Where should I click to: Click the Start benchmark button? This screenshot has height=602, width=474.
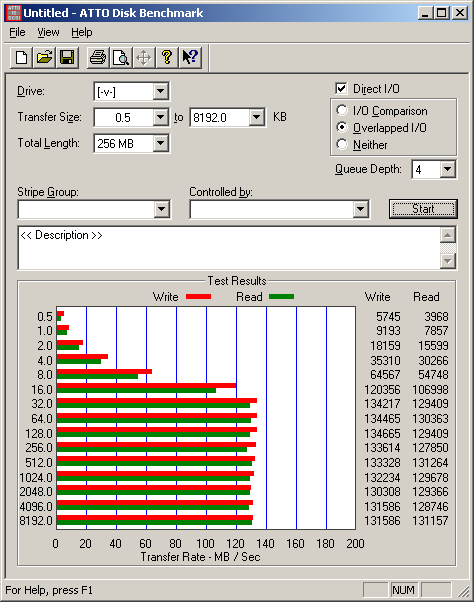click(x=423, y=209)
